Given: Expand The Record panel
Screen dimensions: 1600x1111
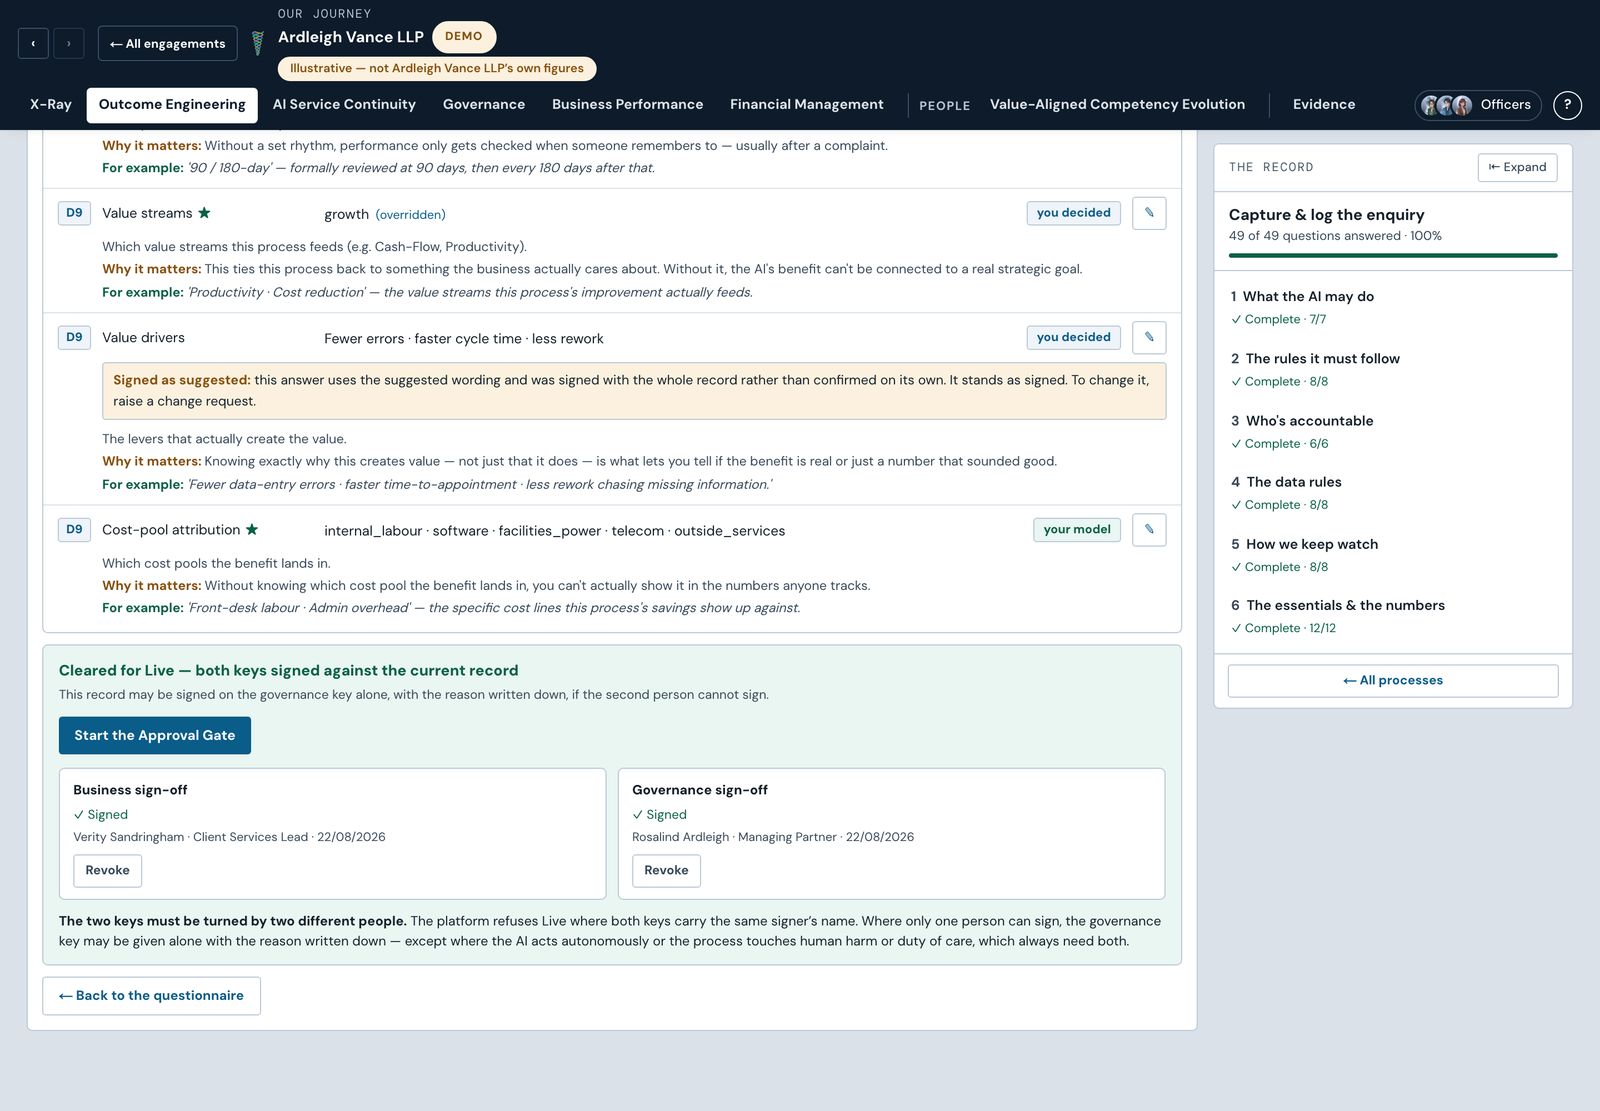Looking at the screenshot, I should tap(1517, 167).
